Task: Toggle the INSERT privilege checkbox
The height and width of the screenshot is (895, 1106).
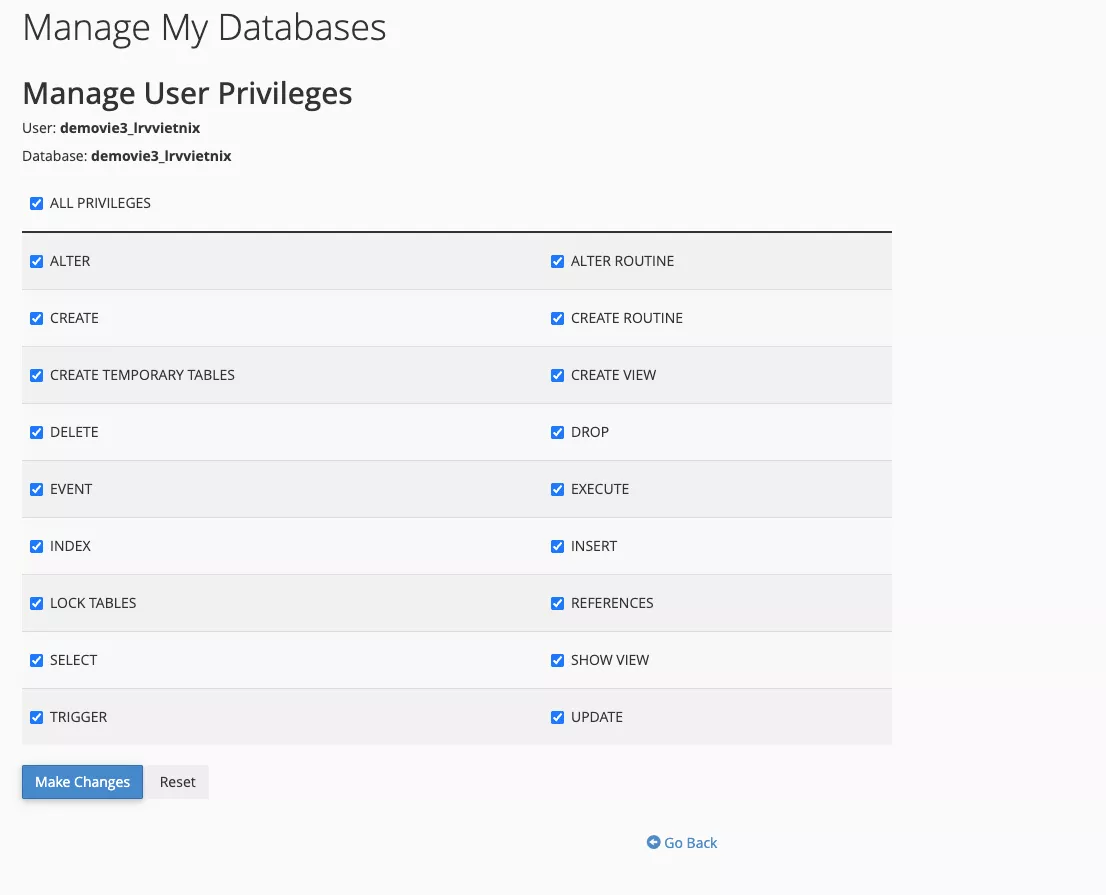Action: [558, 546]
